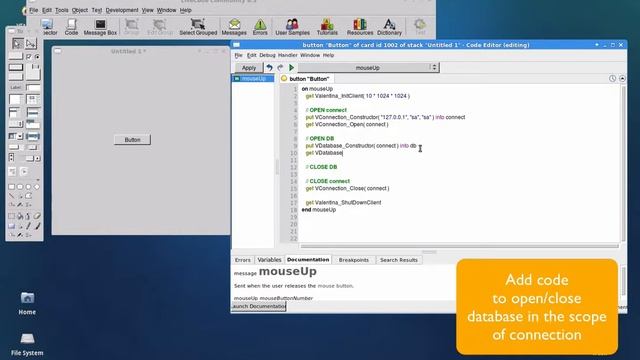The height and width of the screenshot is (360, 640).
Task: Click Apply button in Code Editor
Action: coord(249,68)
